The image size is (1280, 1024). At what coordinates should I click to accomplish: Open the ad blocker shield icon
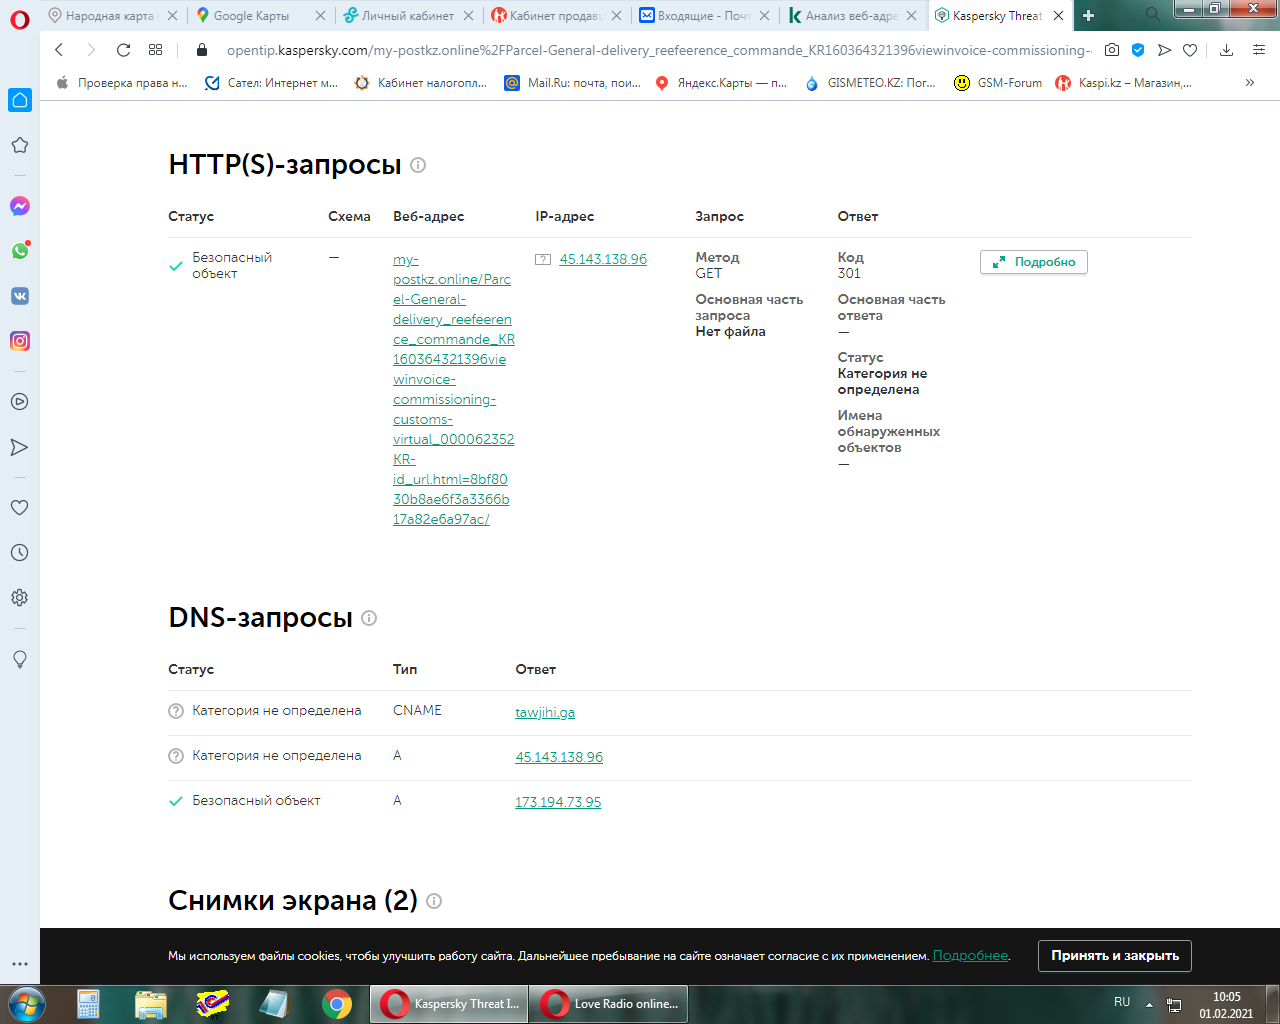coord(1138,50)
